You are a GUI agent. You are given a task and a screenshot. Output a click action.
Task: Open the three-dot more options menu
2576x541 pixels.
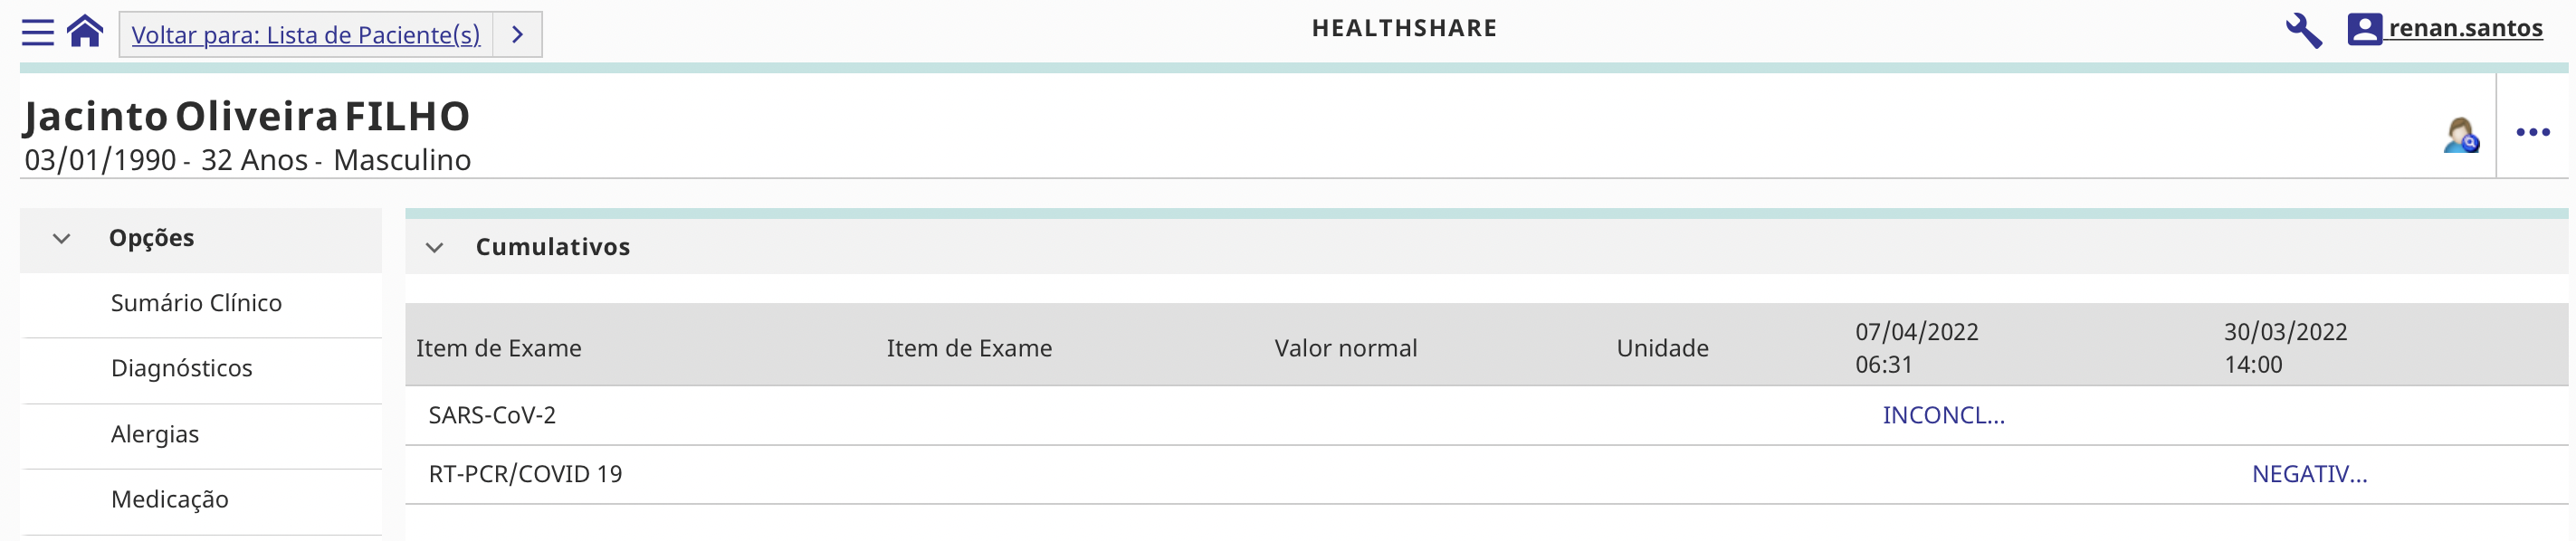2532,132
